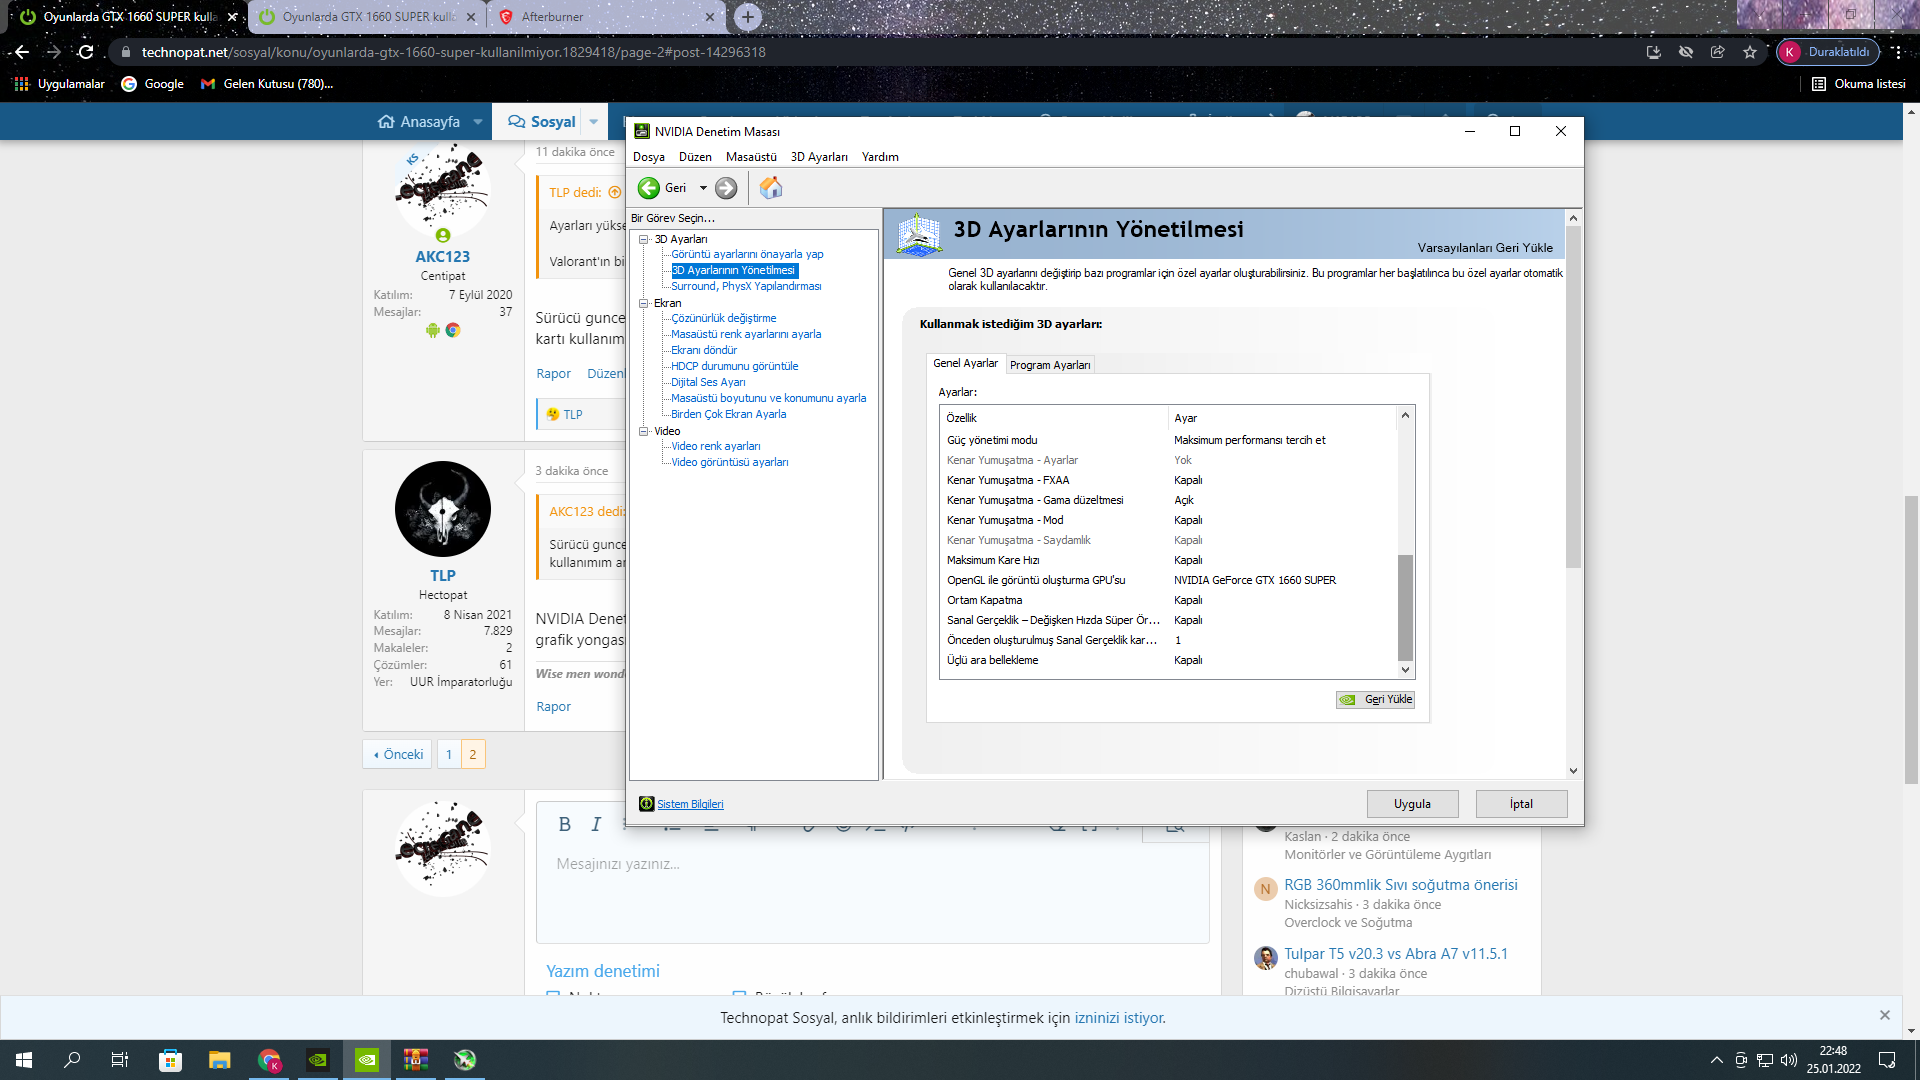Open Geri history dropdown arrow

click(703, 188)
